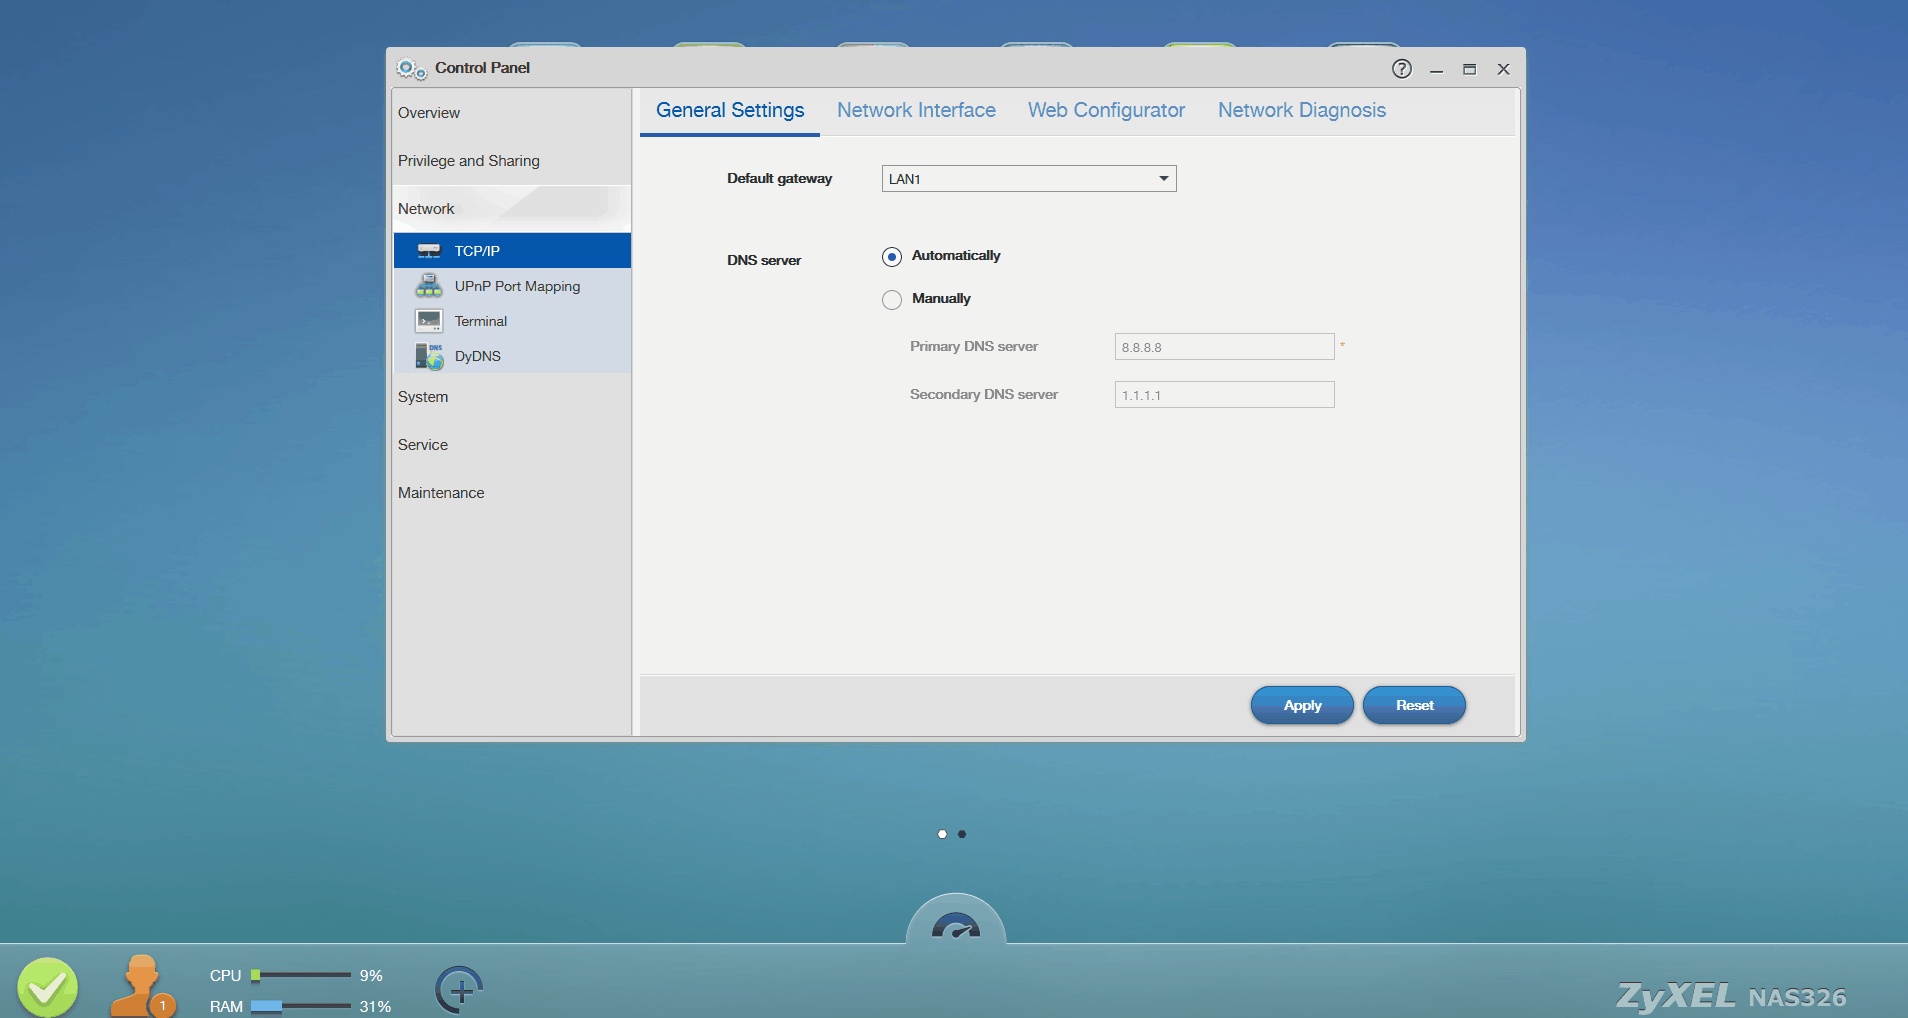Click the RAM usage bar

(300, 1006)
